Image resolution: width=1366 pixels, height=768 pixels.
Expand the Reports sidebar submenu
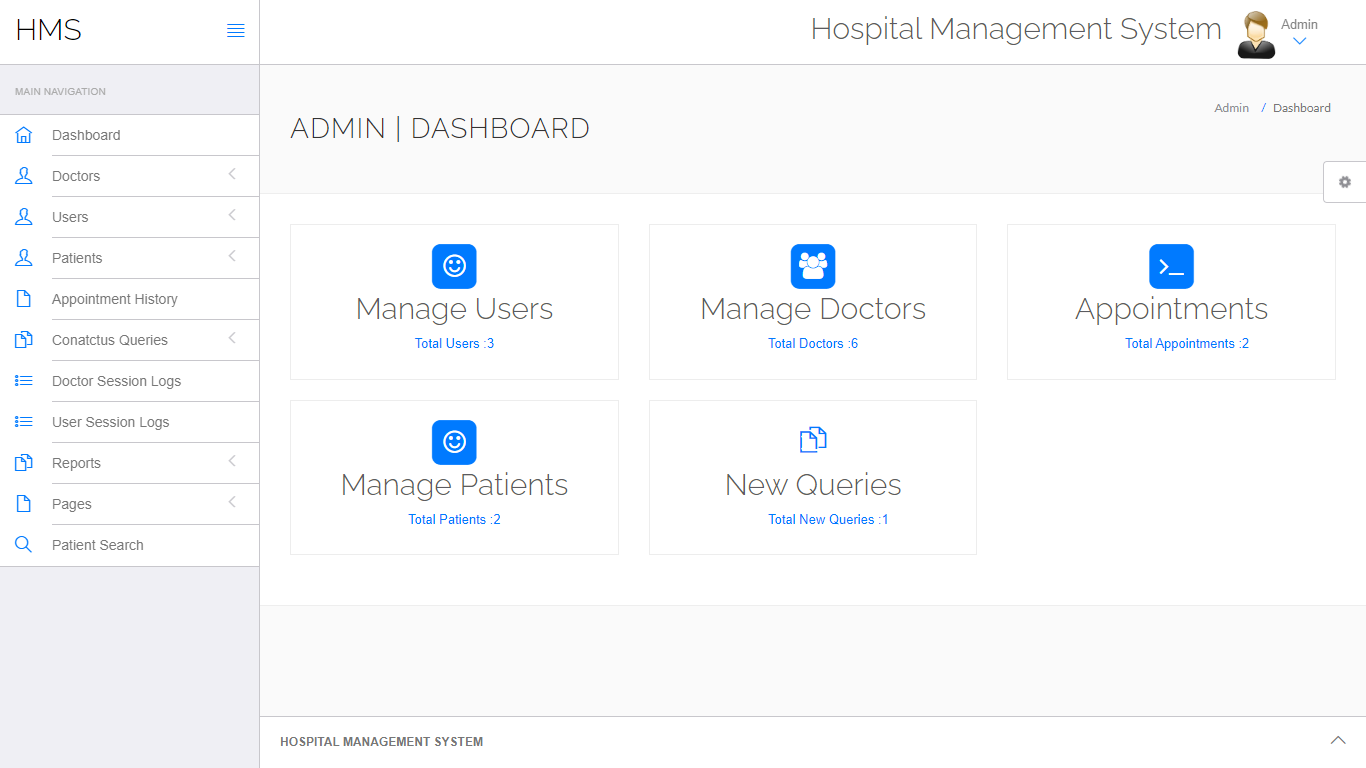[232, 462]
